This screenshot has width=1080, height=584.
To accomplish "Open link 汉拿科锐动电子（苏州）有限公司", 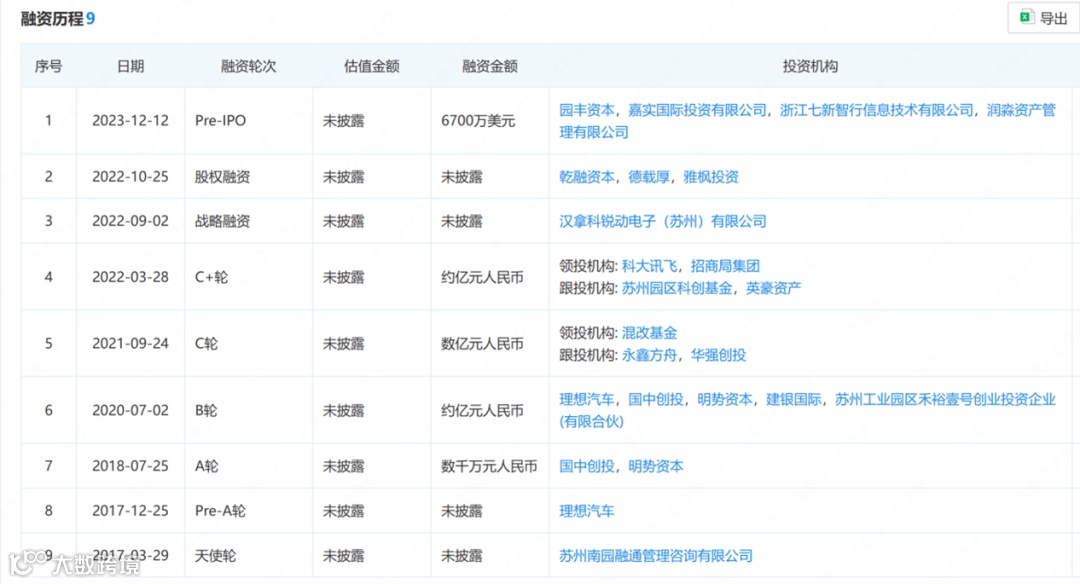I will (x=663, y=221).
